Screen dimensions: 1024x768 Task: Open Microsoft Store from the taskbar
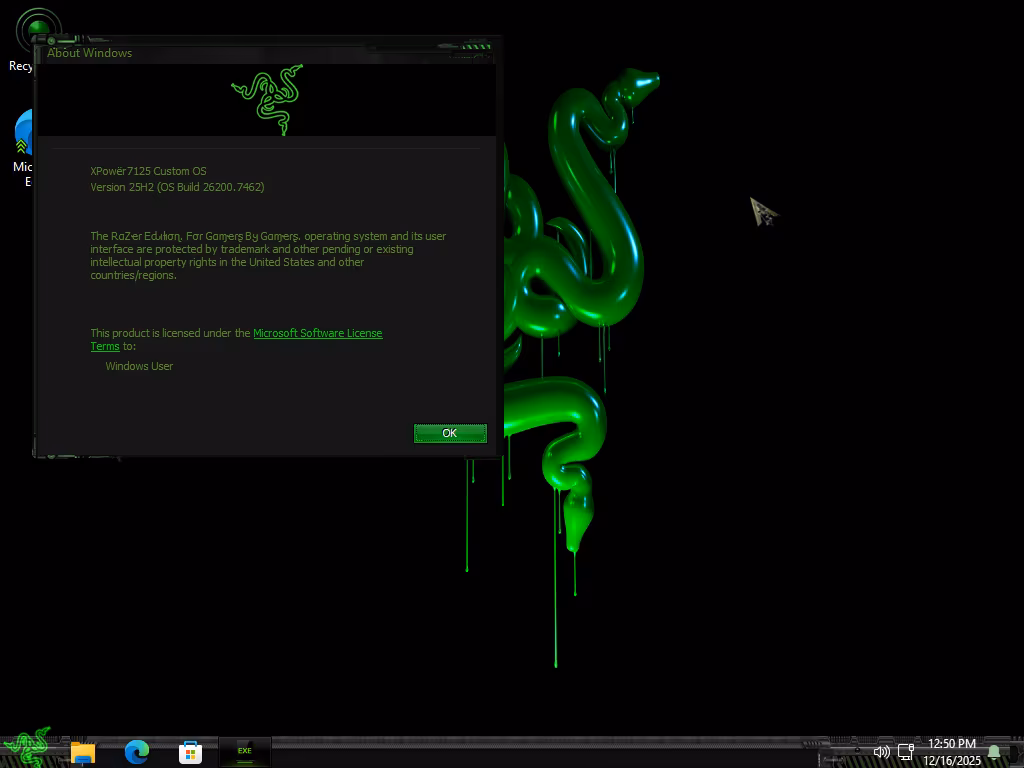(190, 752)
